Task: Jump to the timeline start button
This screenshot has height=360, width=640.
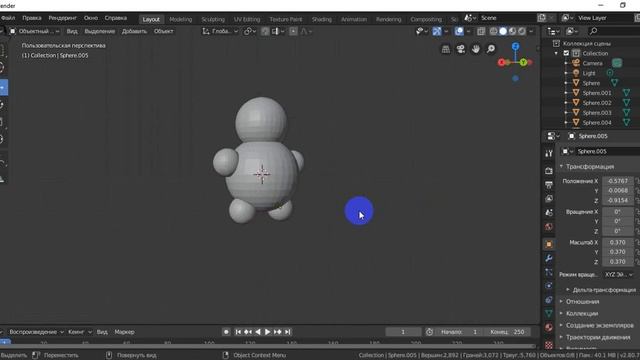Action: point(238,332)
